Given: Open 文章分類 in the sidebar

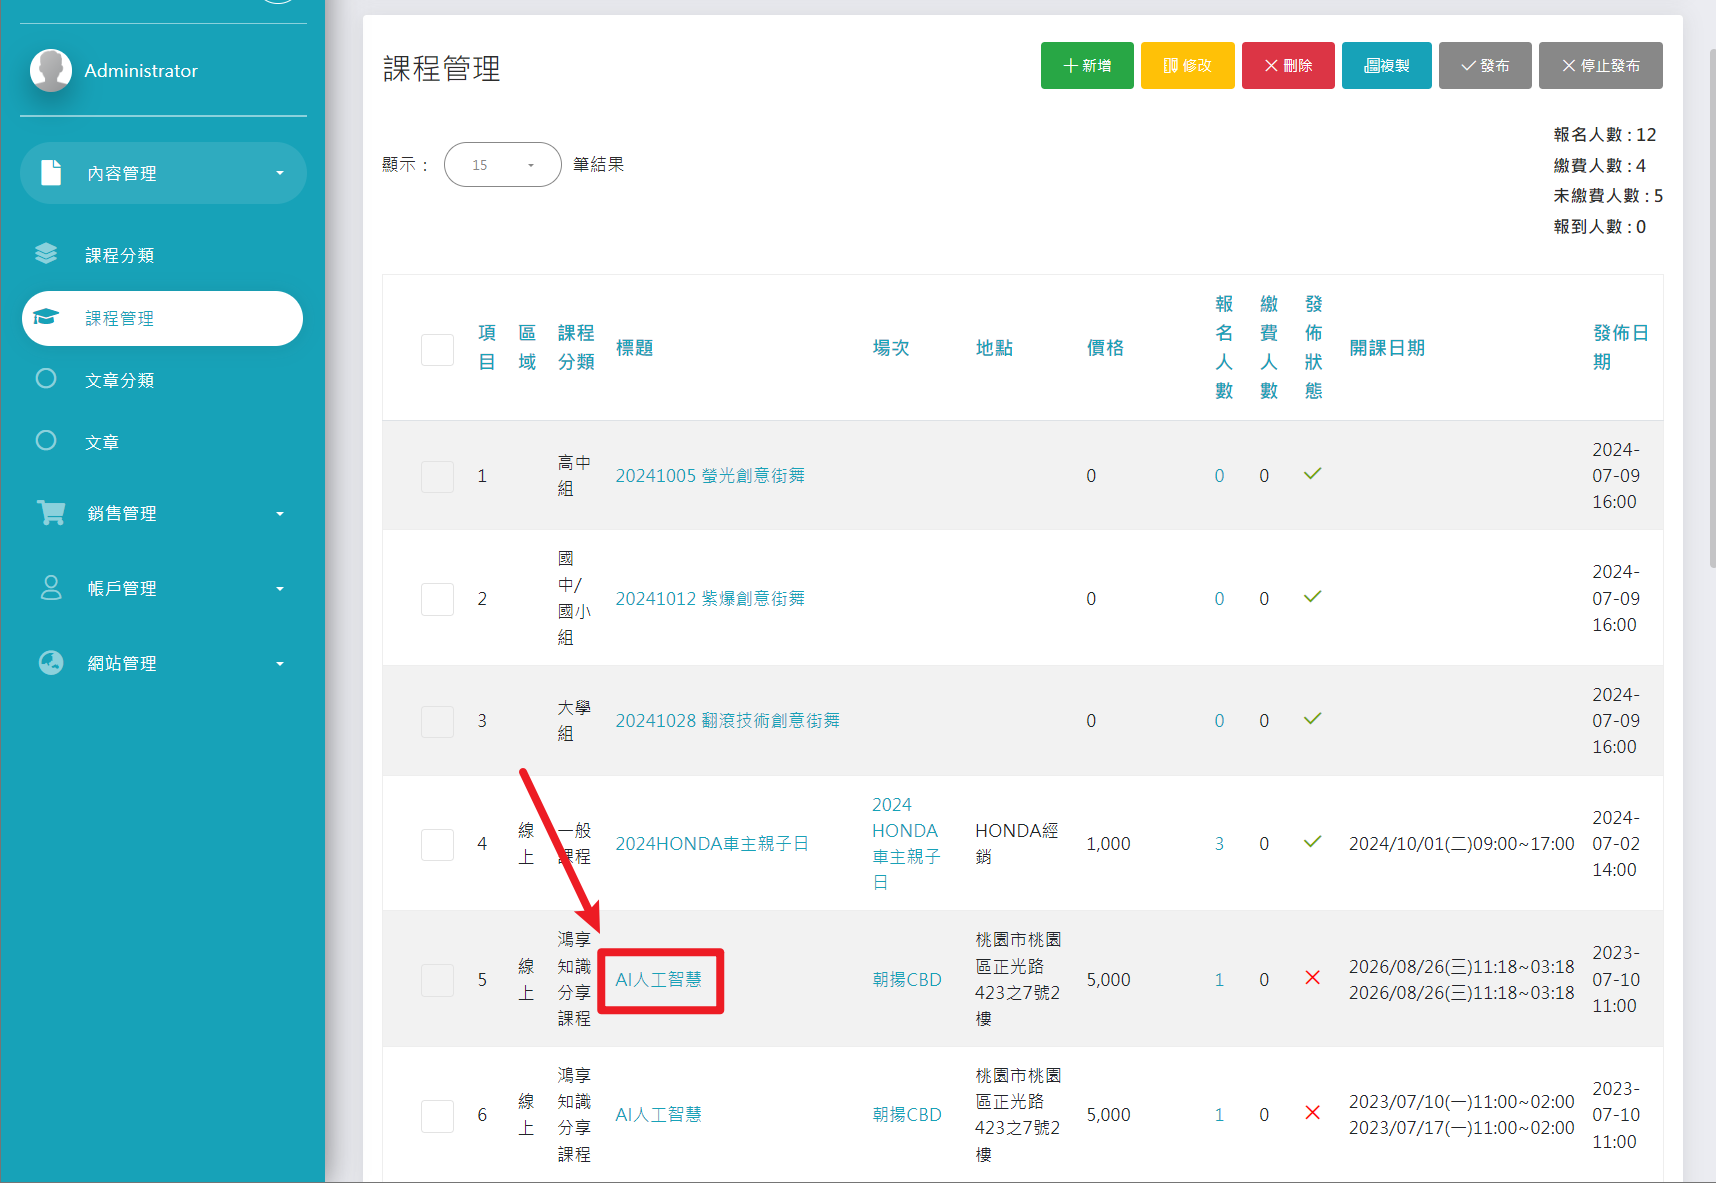Looking at the screenshot, I should (x=119, y=380).
